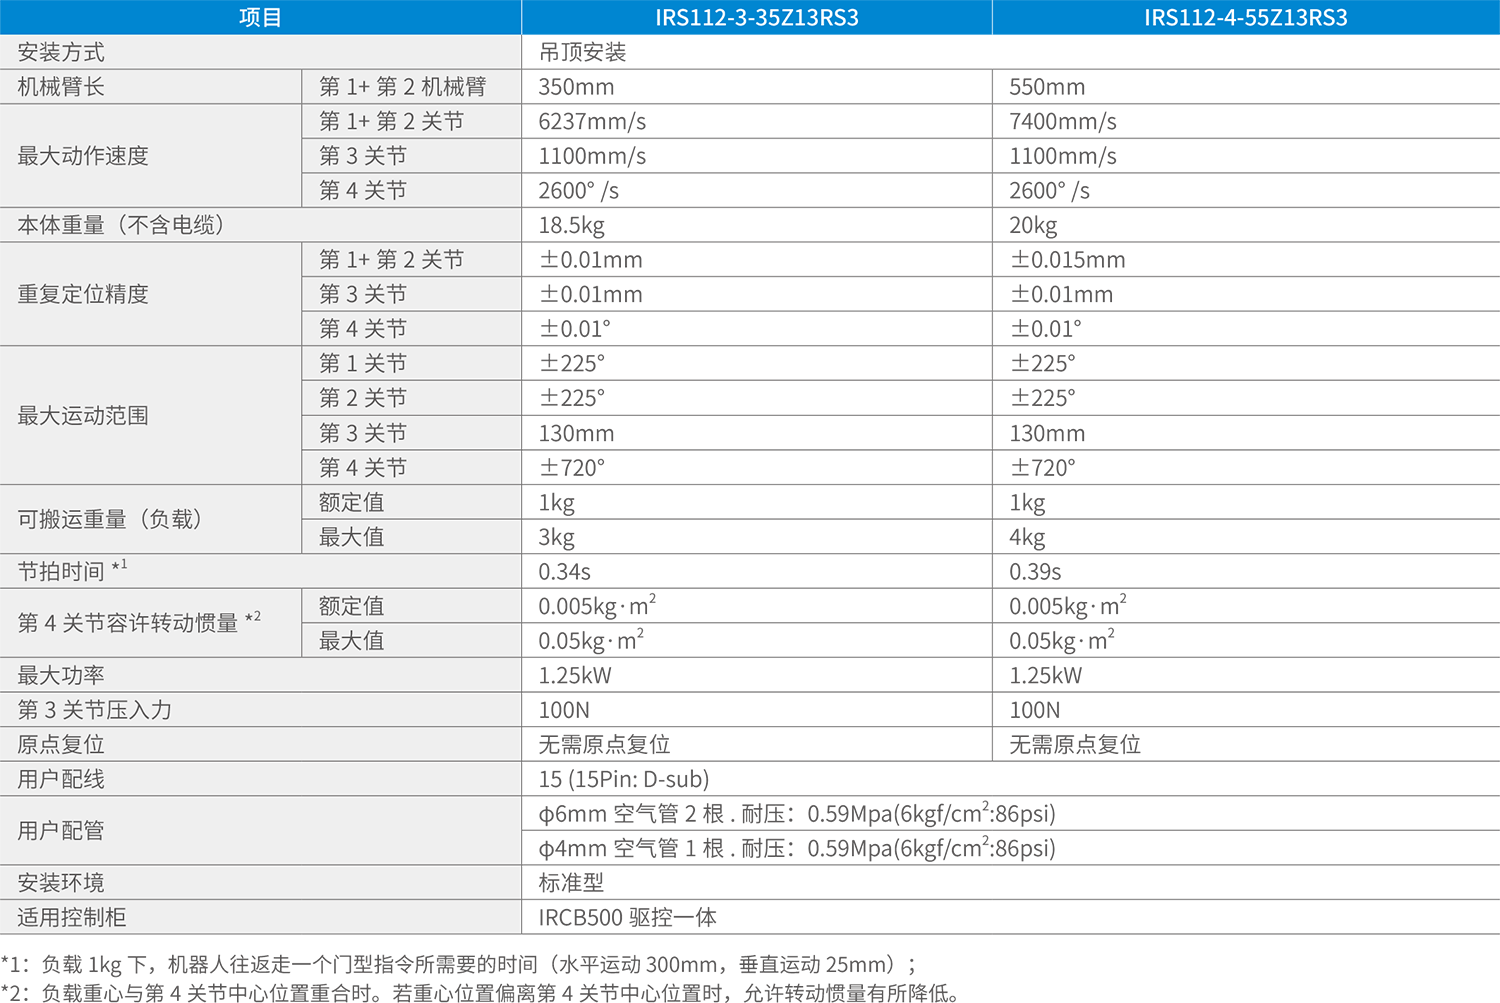This screenshot has height=1003, width=1500.
Task: Click the 6237mm/s speed value
Action: (592, 122)
